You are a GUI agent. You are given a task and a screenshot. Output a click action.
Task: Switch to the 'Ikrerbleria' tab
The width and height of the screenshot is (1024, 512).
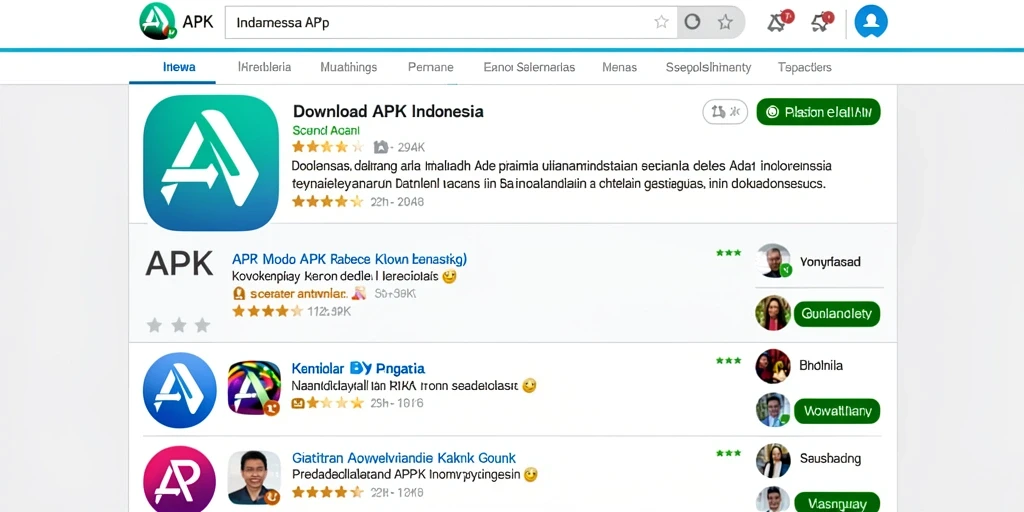[264, 67]
